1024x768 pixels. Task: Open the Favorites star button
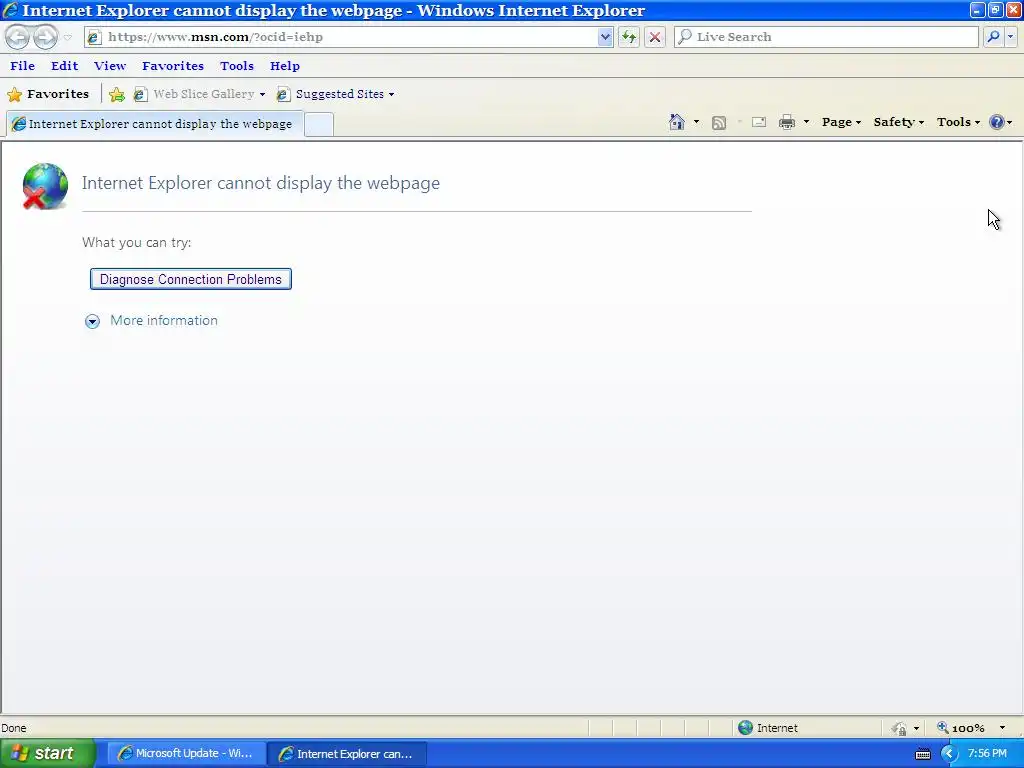pyautogui.click(x=48, y=94)
